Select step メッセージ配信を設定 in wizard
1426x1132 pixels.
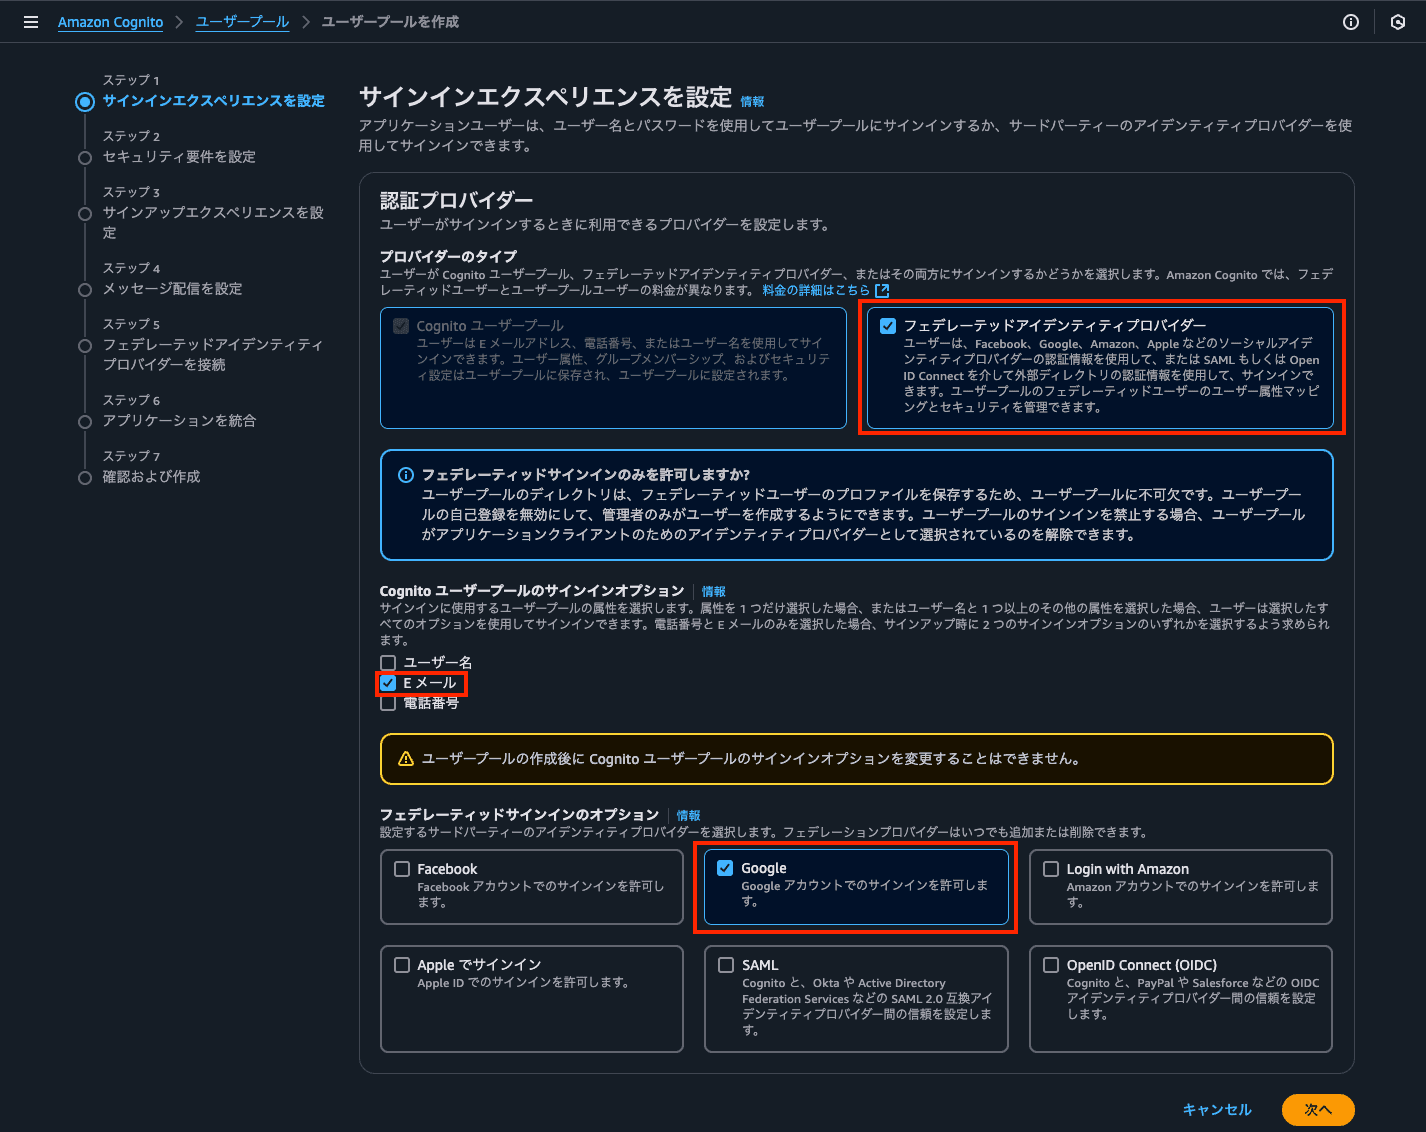[x=172, y=289]
